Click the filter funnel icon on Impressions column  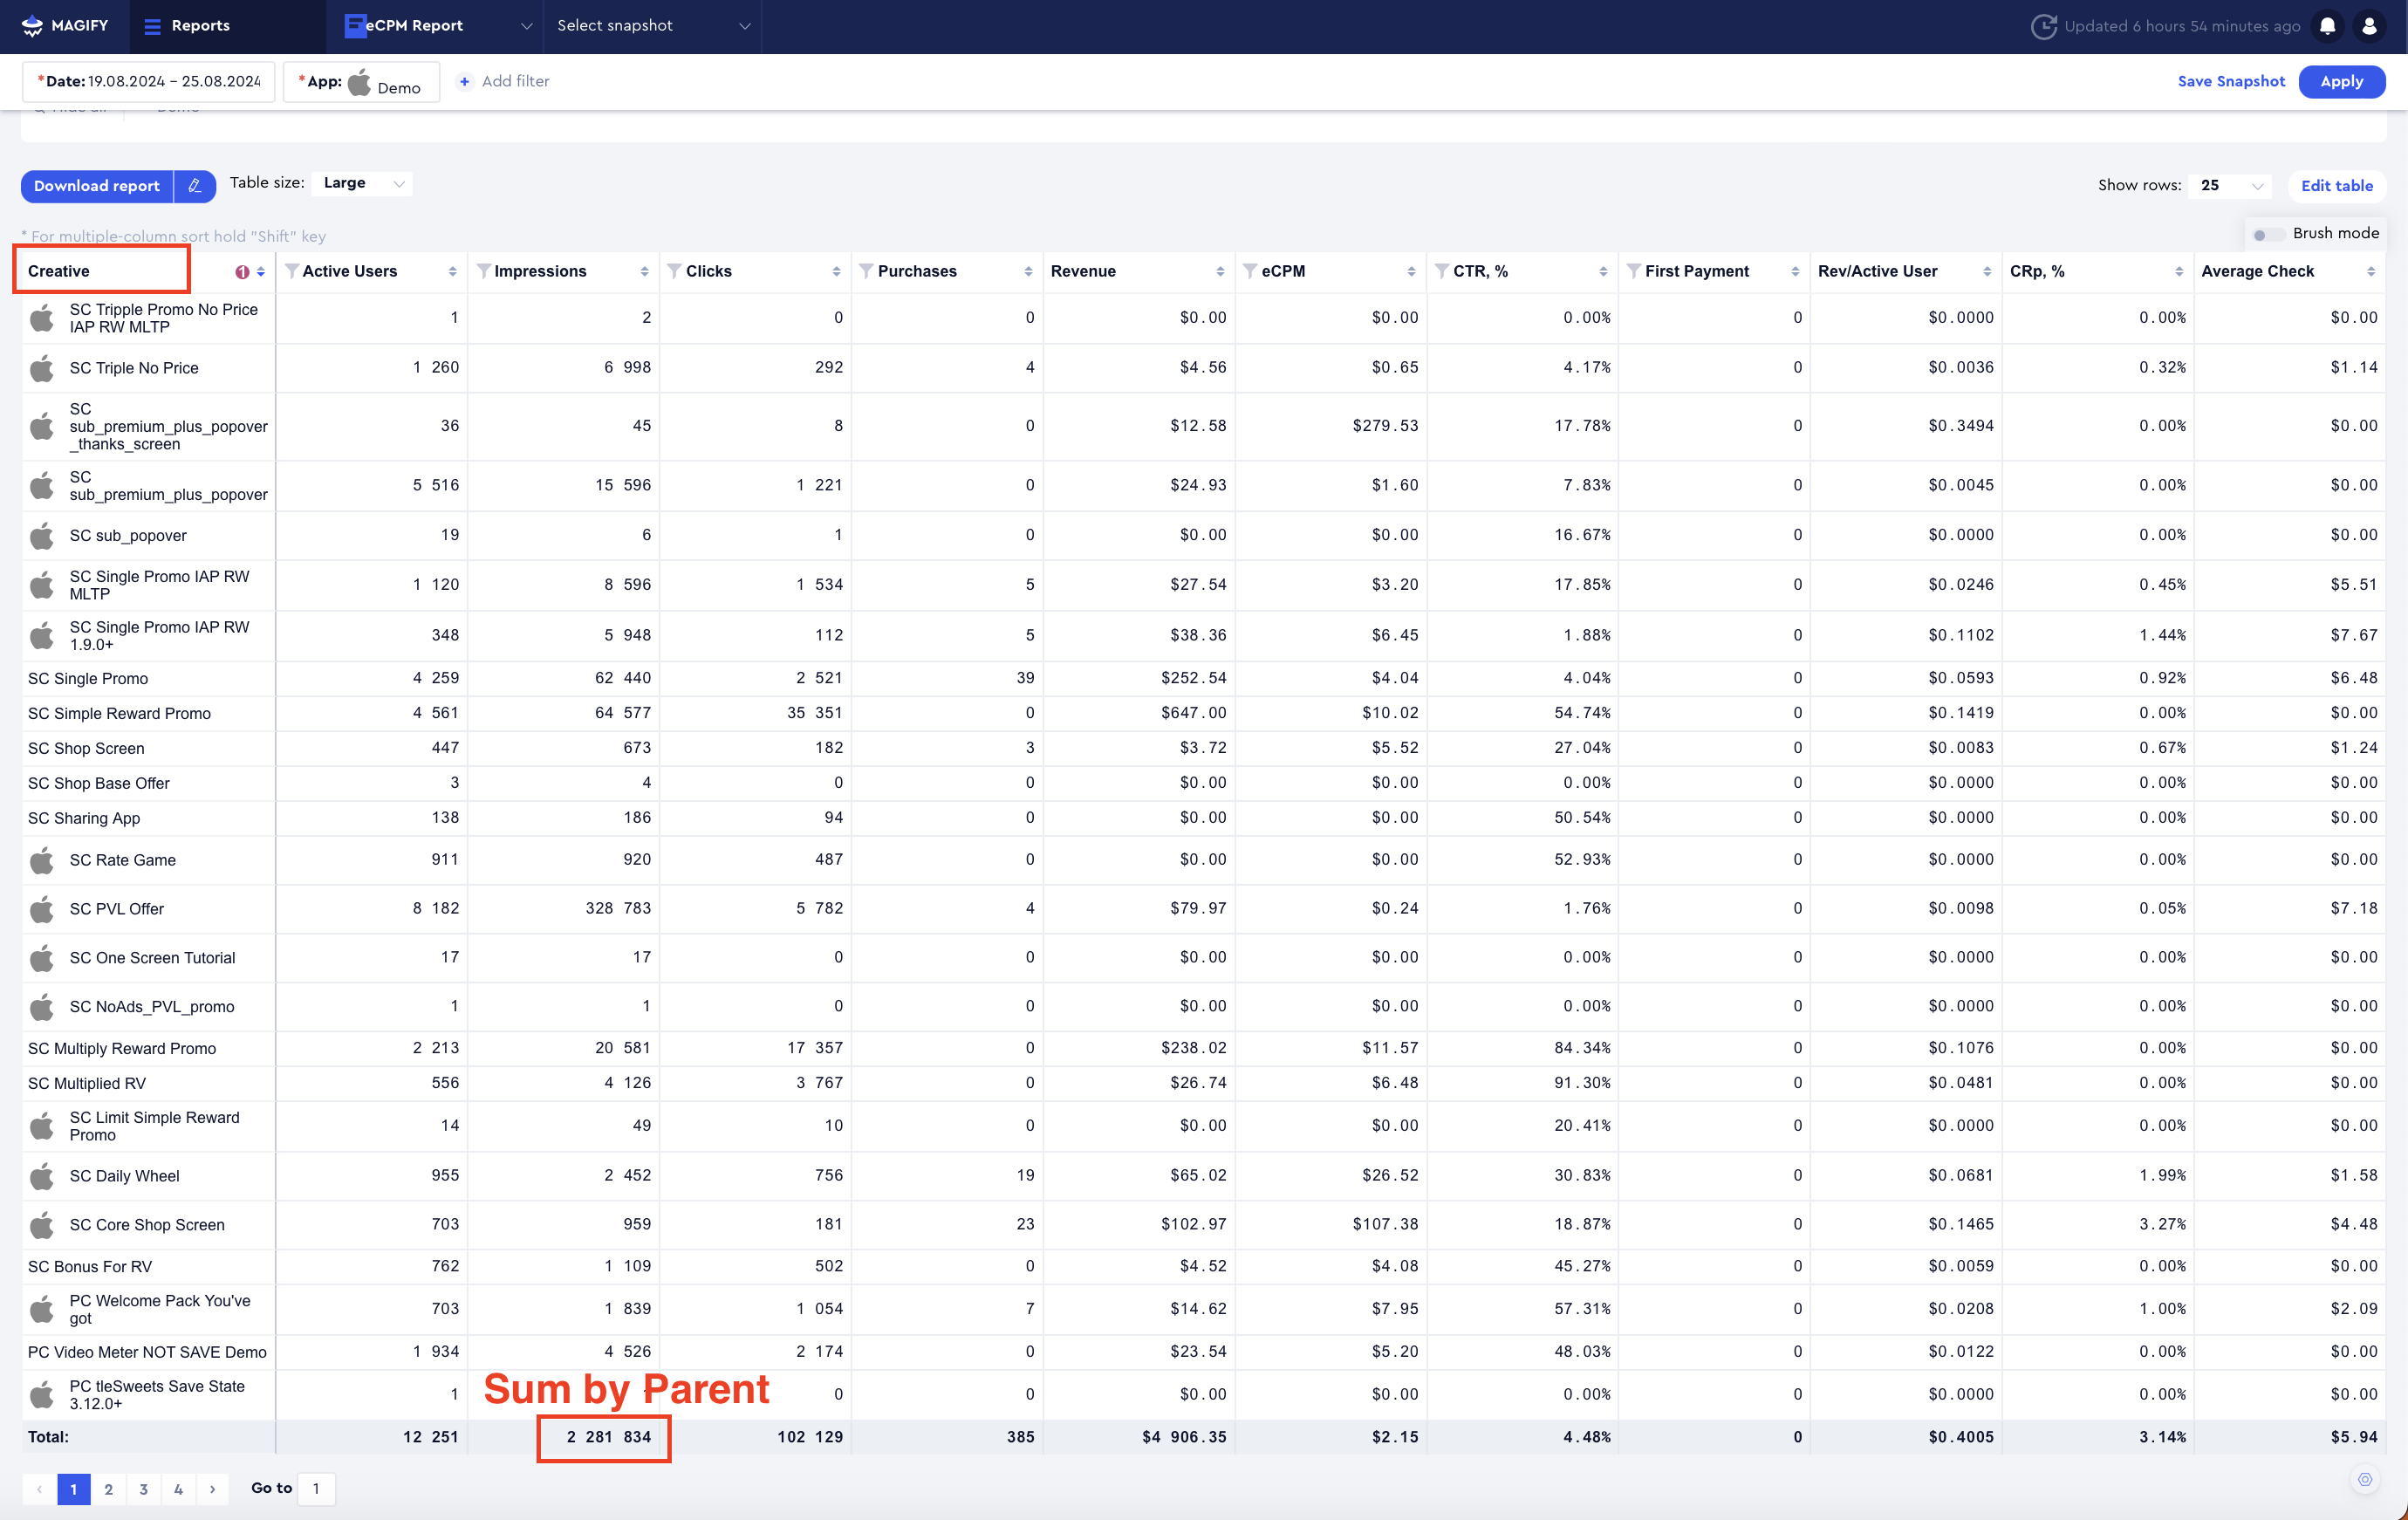click(484, 271)
